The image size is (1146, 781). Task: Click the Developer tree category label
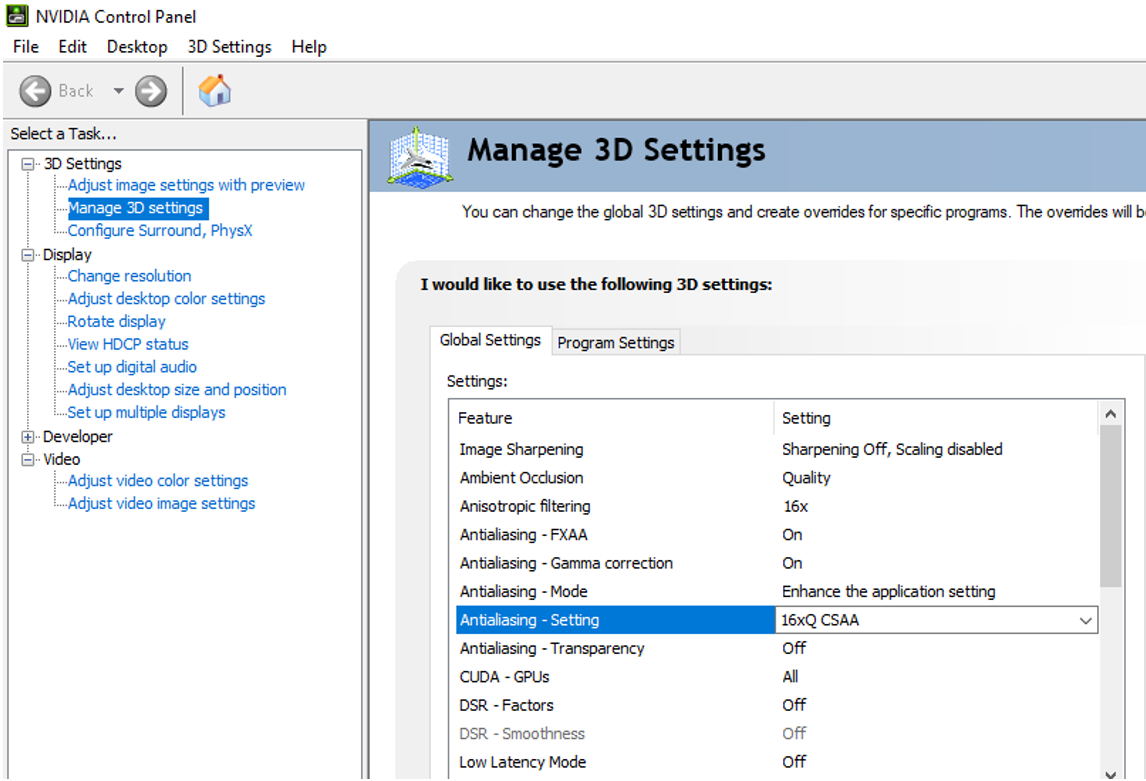tap(77, 437)
